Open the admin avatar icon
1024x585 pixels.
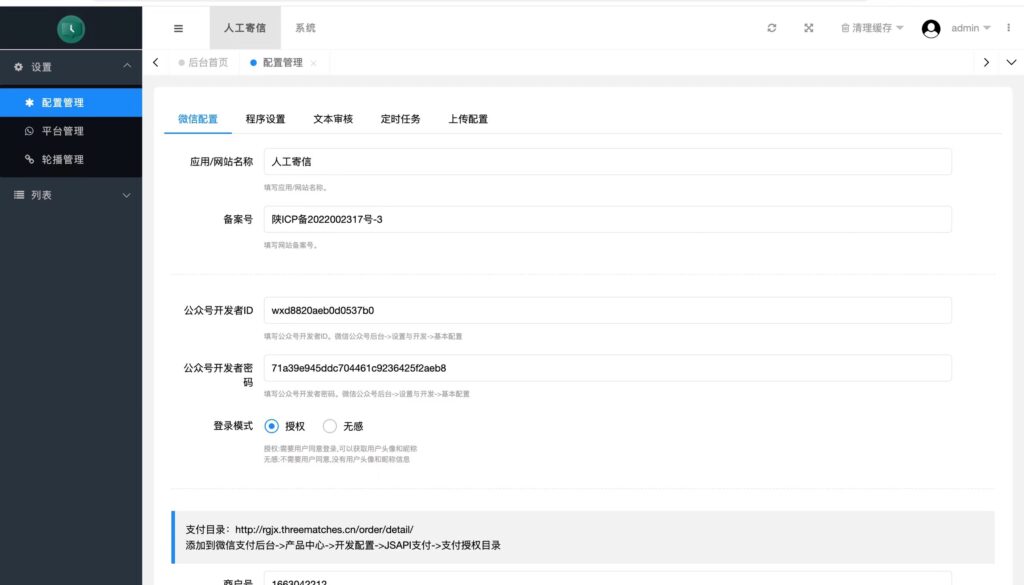pos(930,28)
